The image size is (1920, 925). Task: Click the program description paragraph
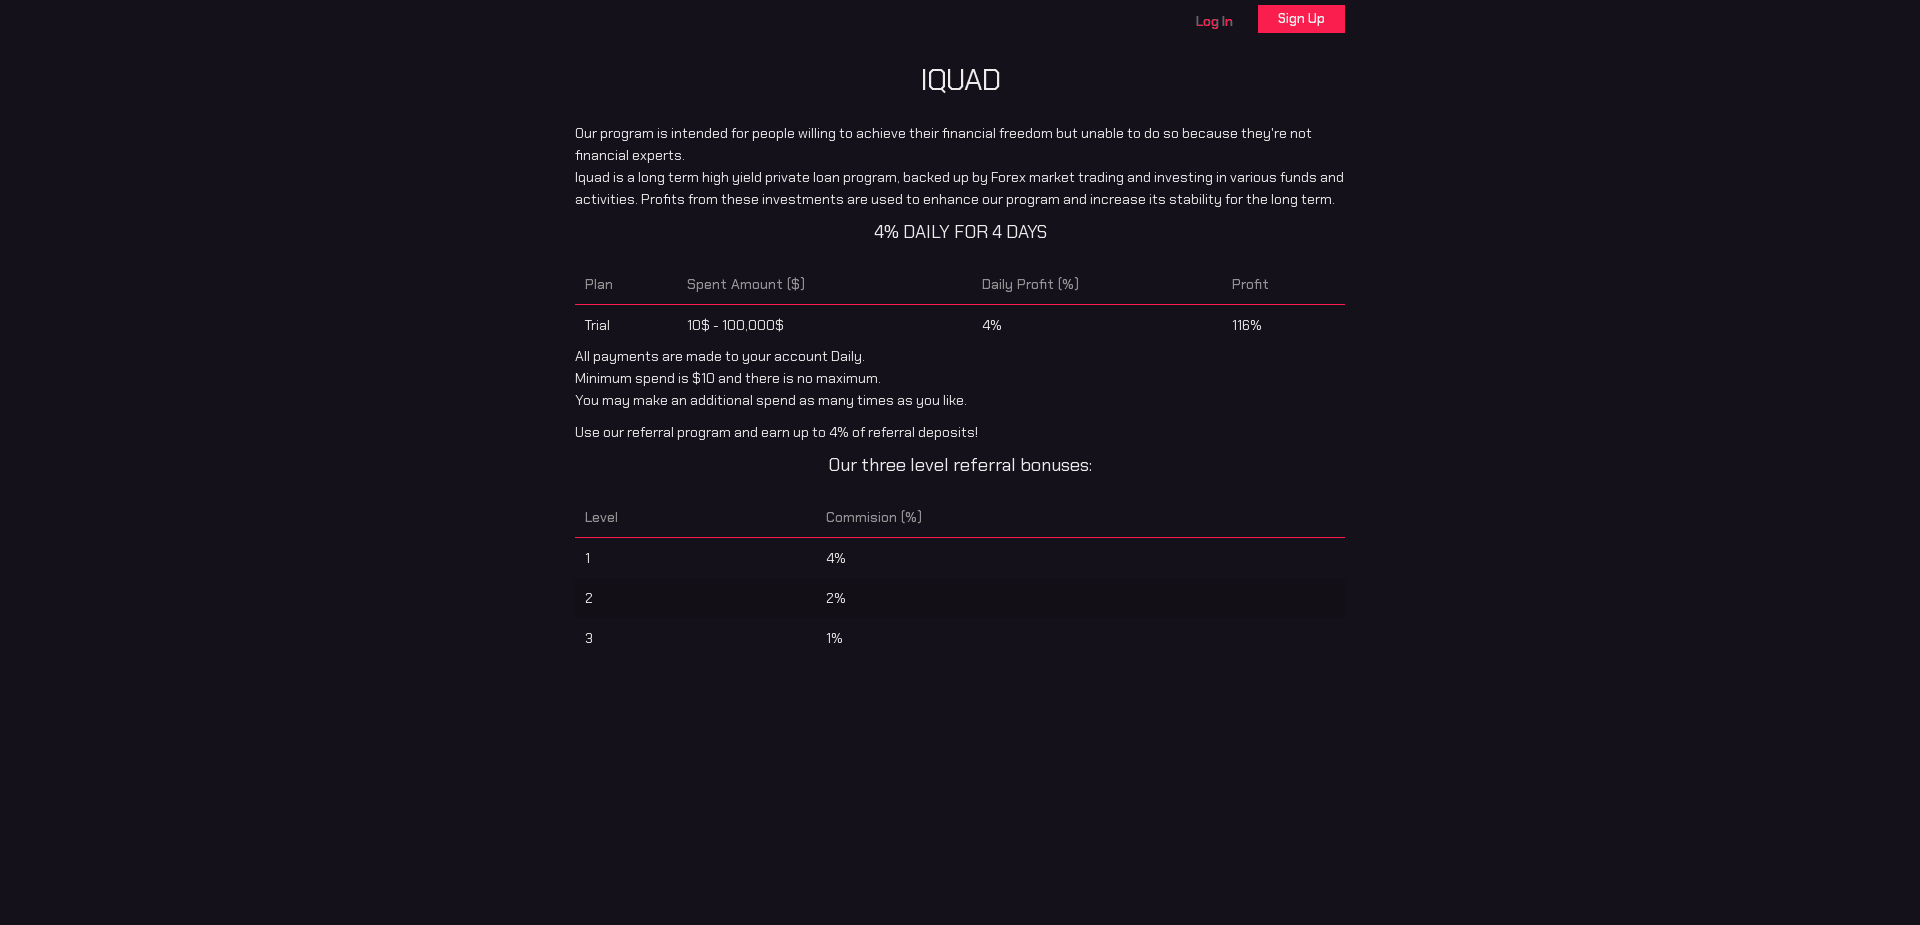pos(959,166)
